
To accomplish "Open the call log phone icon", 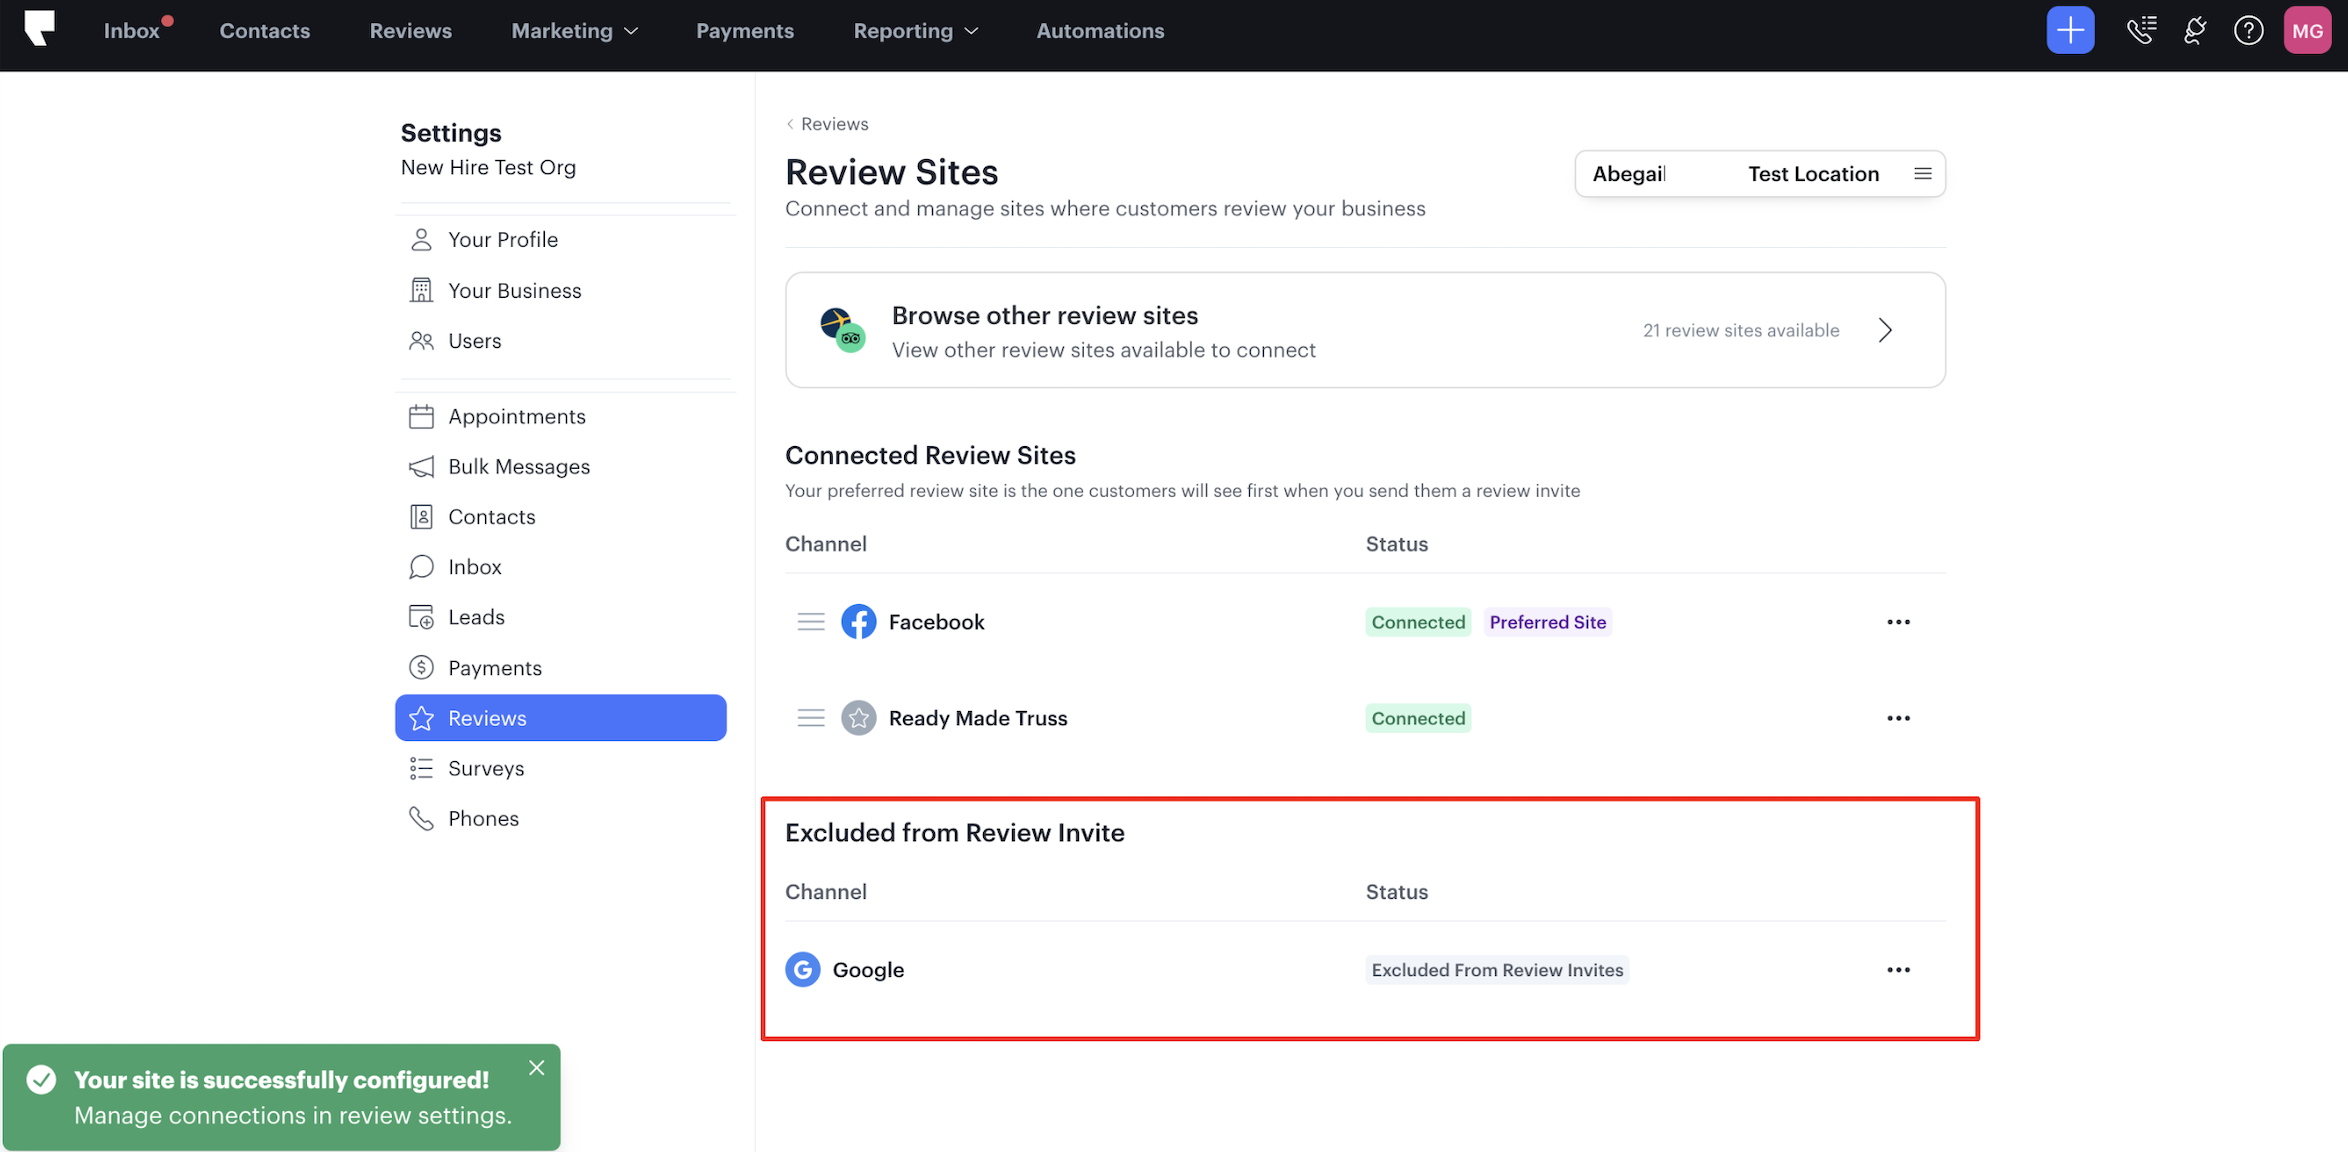I will pyautogui.click(x=2142, y=30).
